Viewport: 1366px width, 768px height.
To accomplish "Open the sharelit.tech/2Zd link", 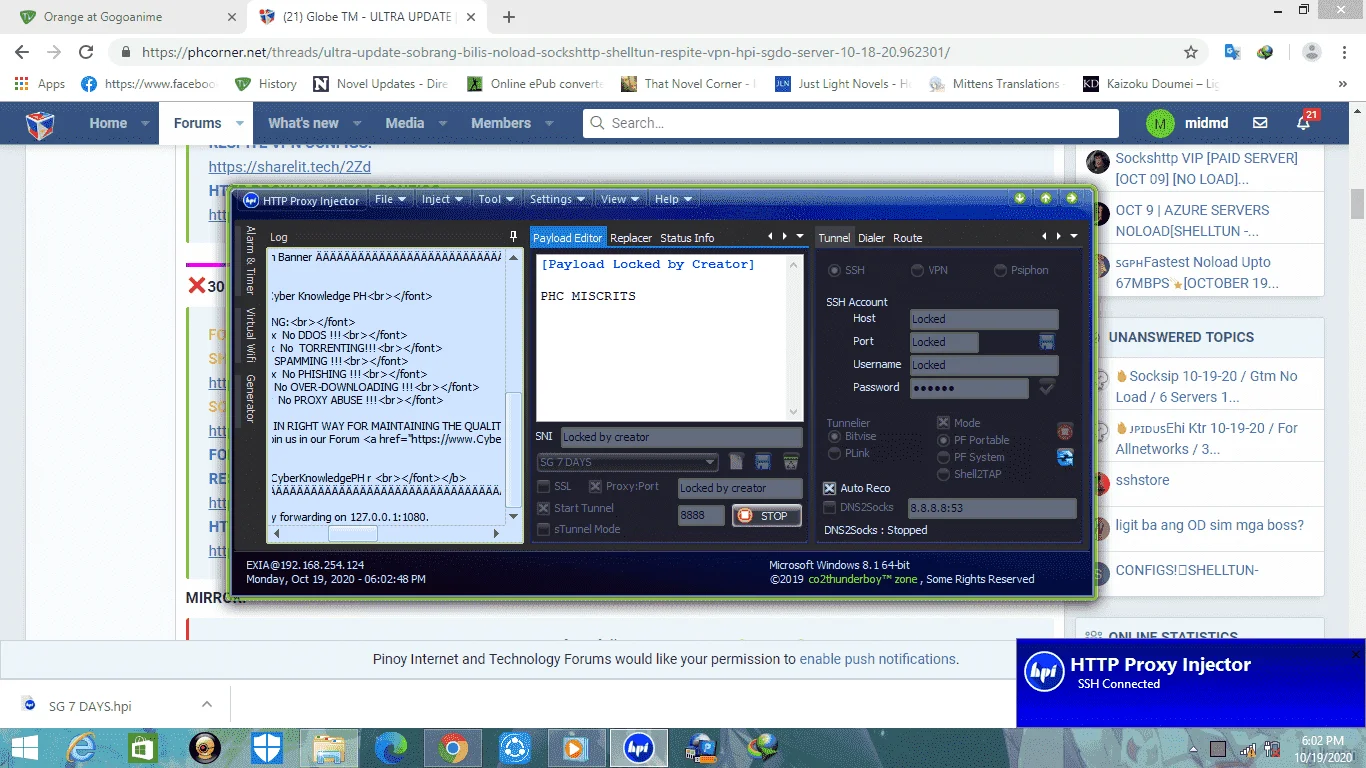I will (x=290, y=166).
